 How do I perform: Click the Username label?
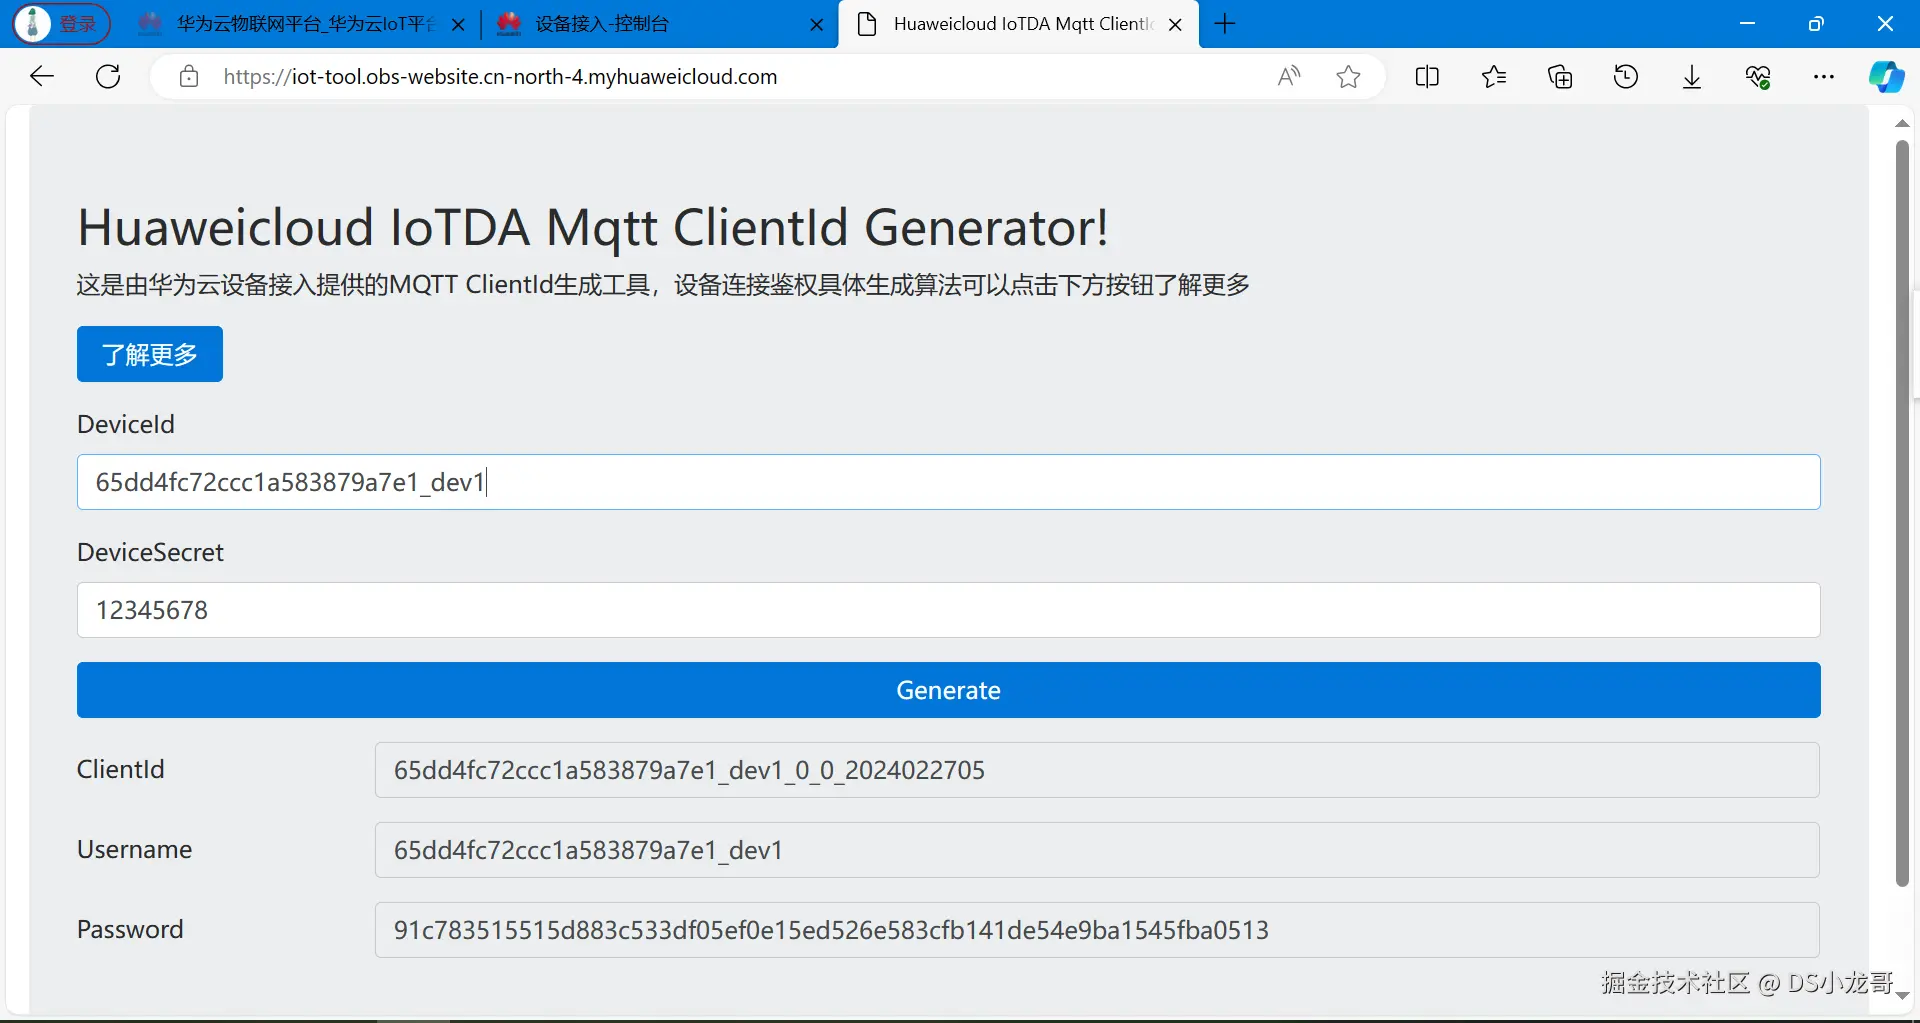(x=135, y=849)
